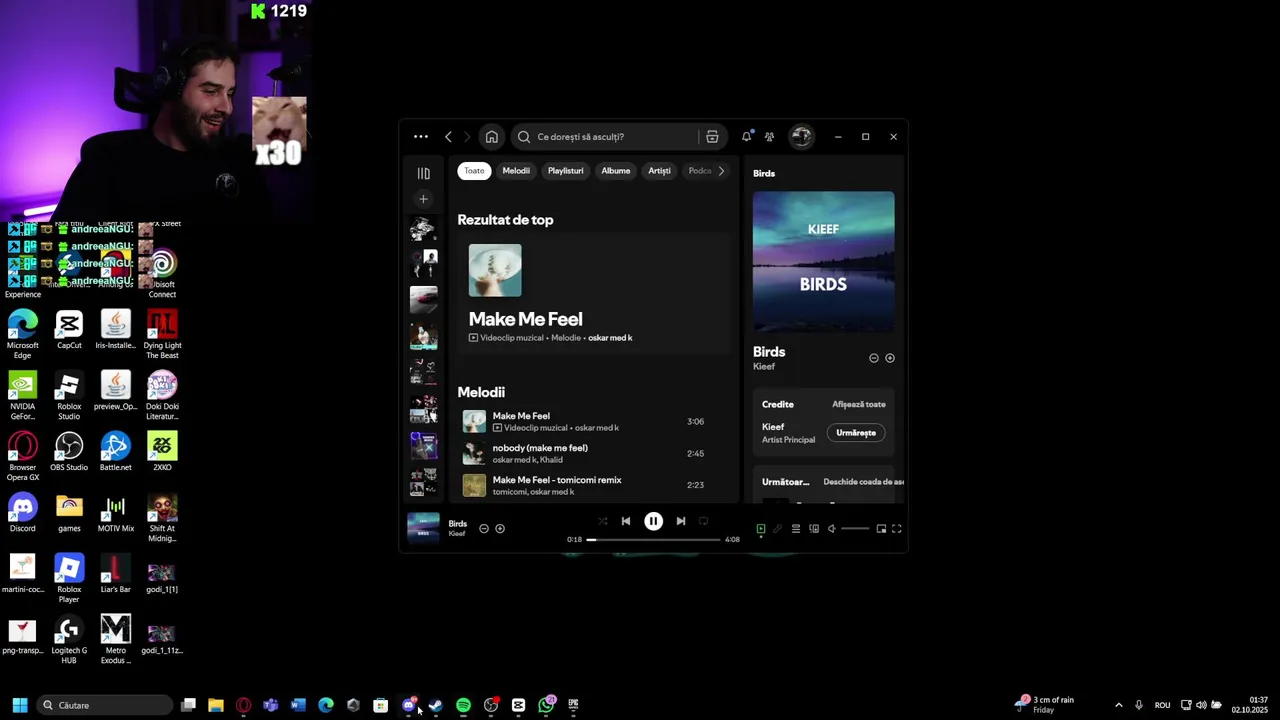Open the Birds album art in side panel
This screenshot has width=1280, height=720.
[824, 262]
